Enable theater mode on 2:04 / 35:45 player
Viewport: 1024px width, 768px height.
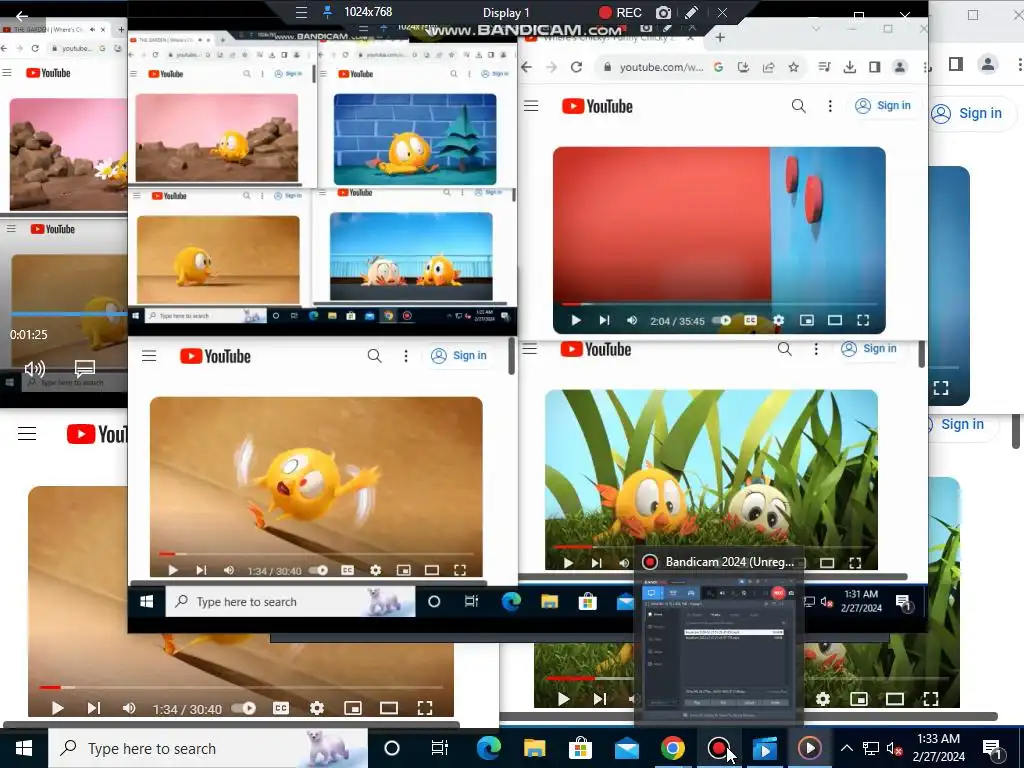click(835, 321)
